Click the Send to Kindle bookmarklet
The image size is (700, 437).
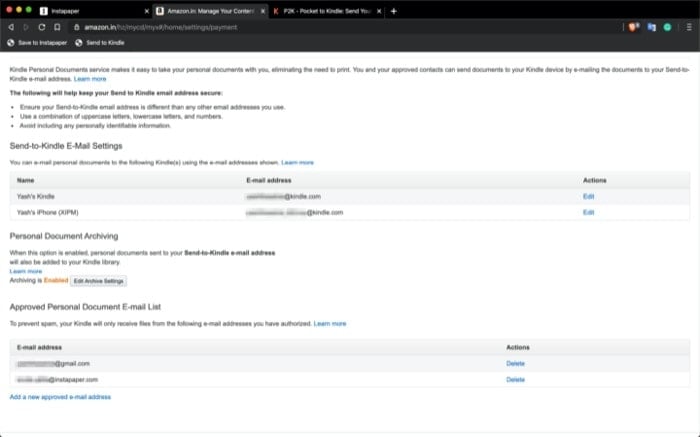100,43
